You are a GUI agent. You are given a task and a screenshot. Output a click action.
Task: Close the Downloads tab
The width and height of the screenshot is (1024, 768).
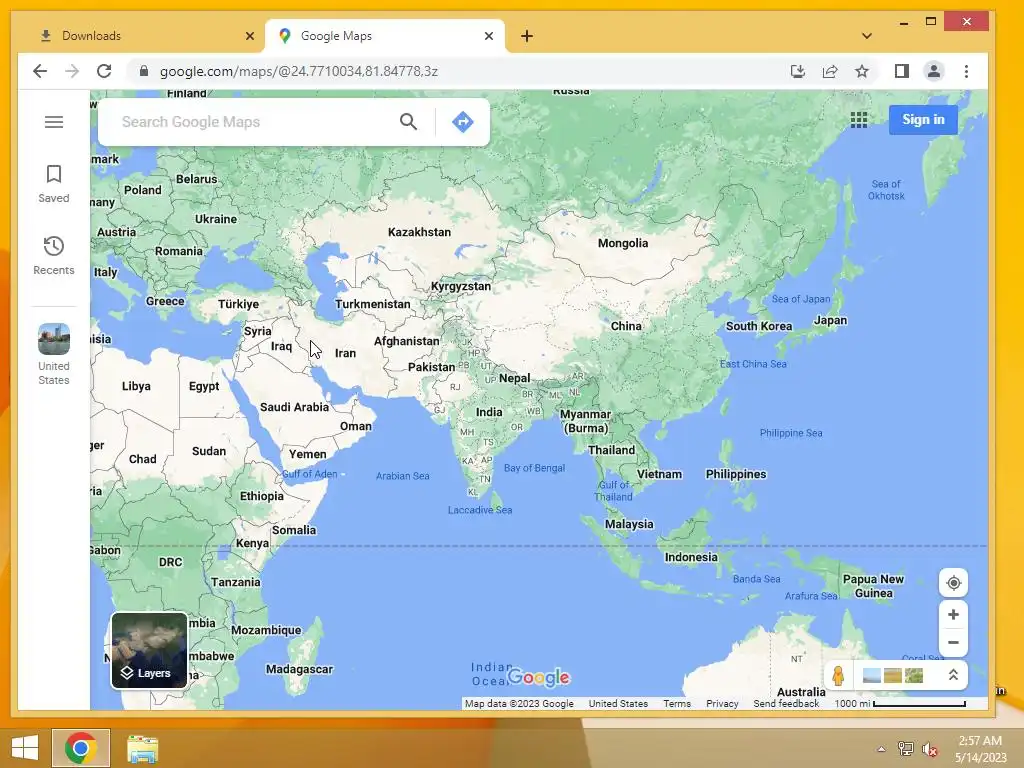(249, 37)
